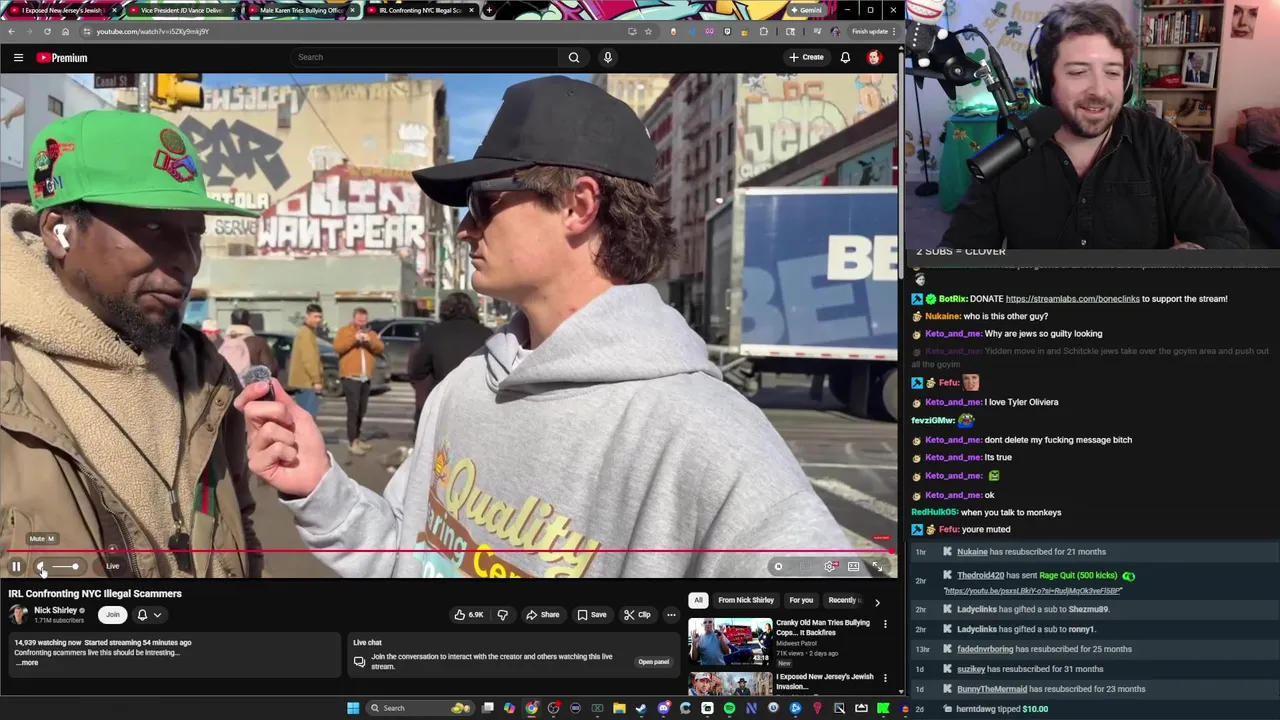Open Gemini in Chrome
The image size is (1280, 720).
click(x=806, y=10)
